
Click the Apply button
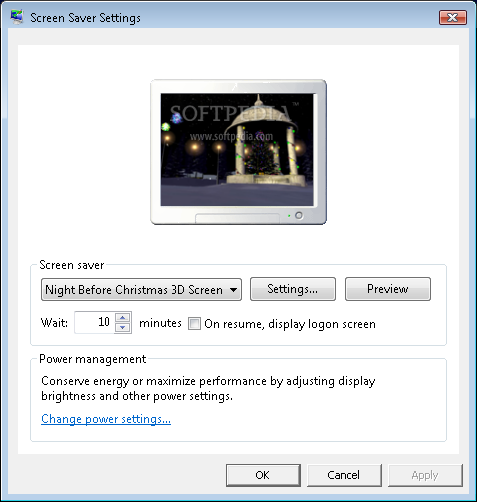coord(425,475)
